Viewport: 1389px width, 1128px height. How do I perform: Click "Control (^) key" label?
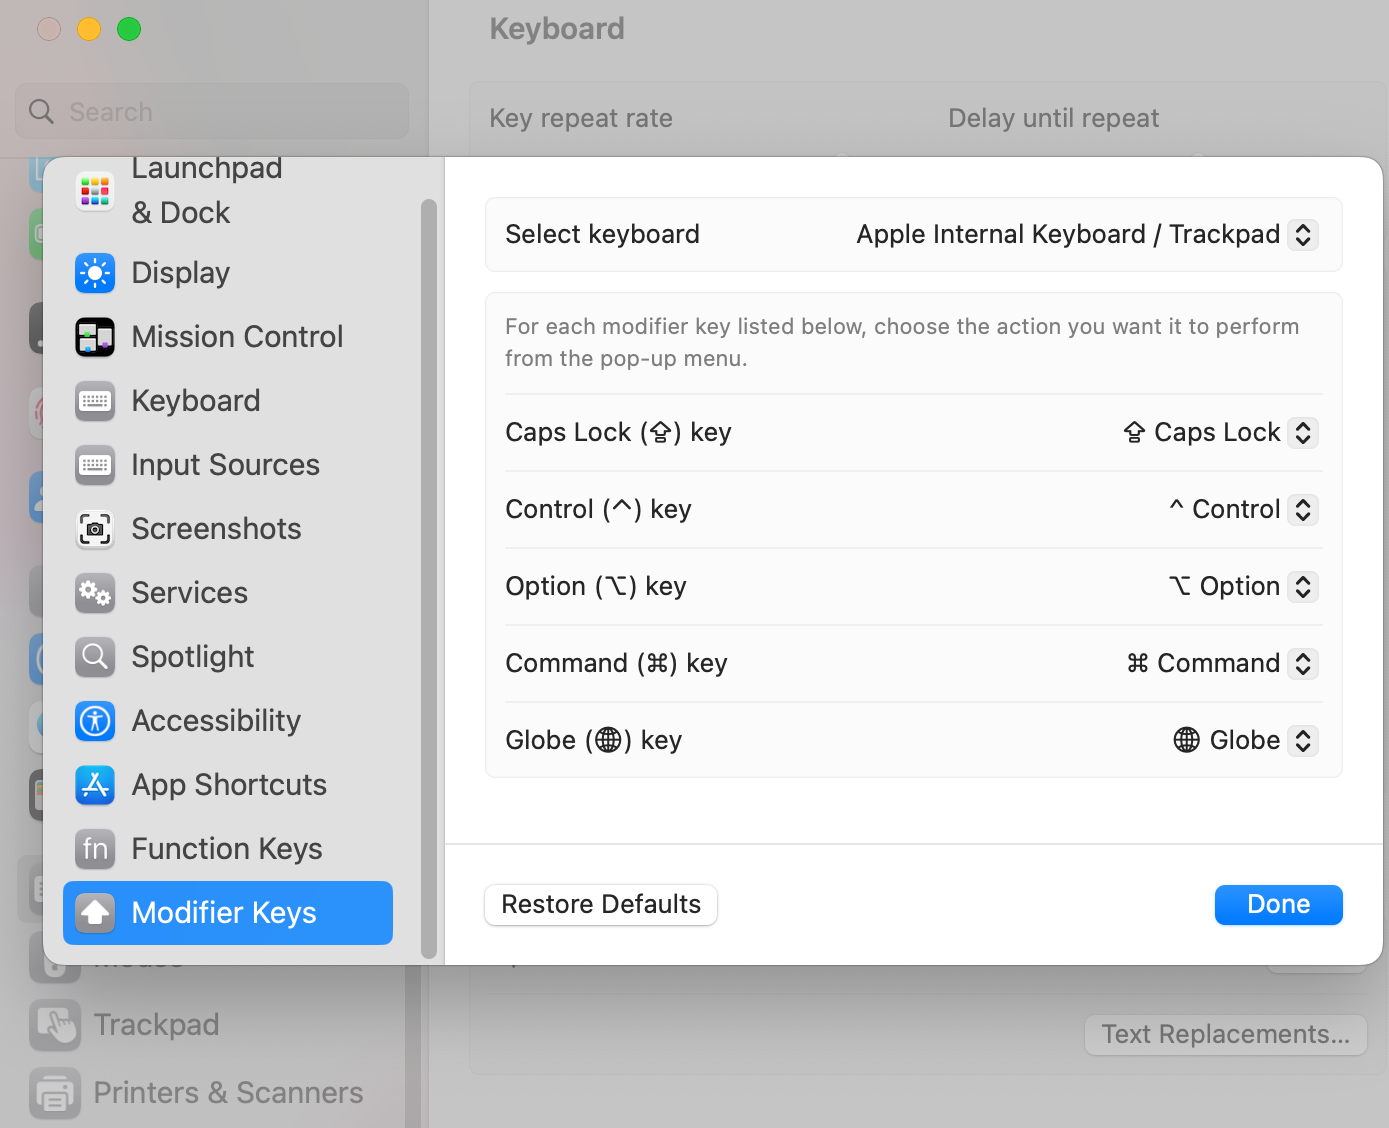[x=598, y=510]
